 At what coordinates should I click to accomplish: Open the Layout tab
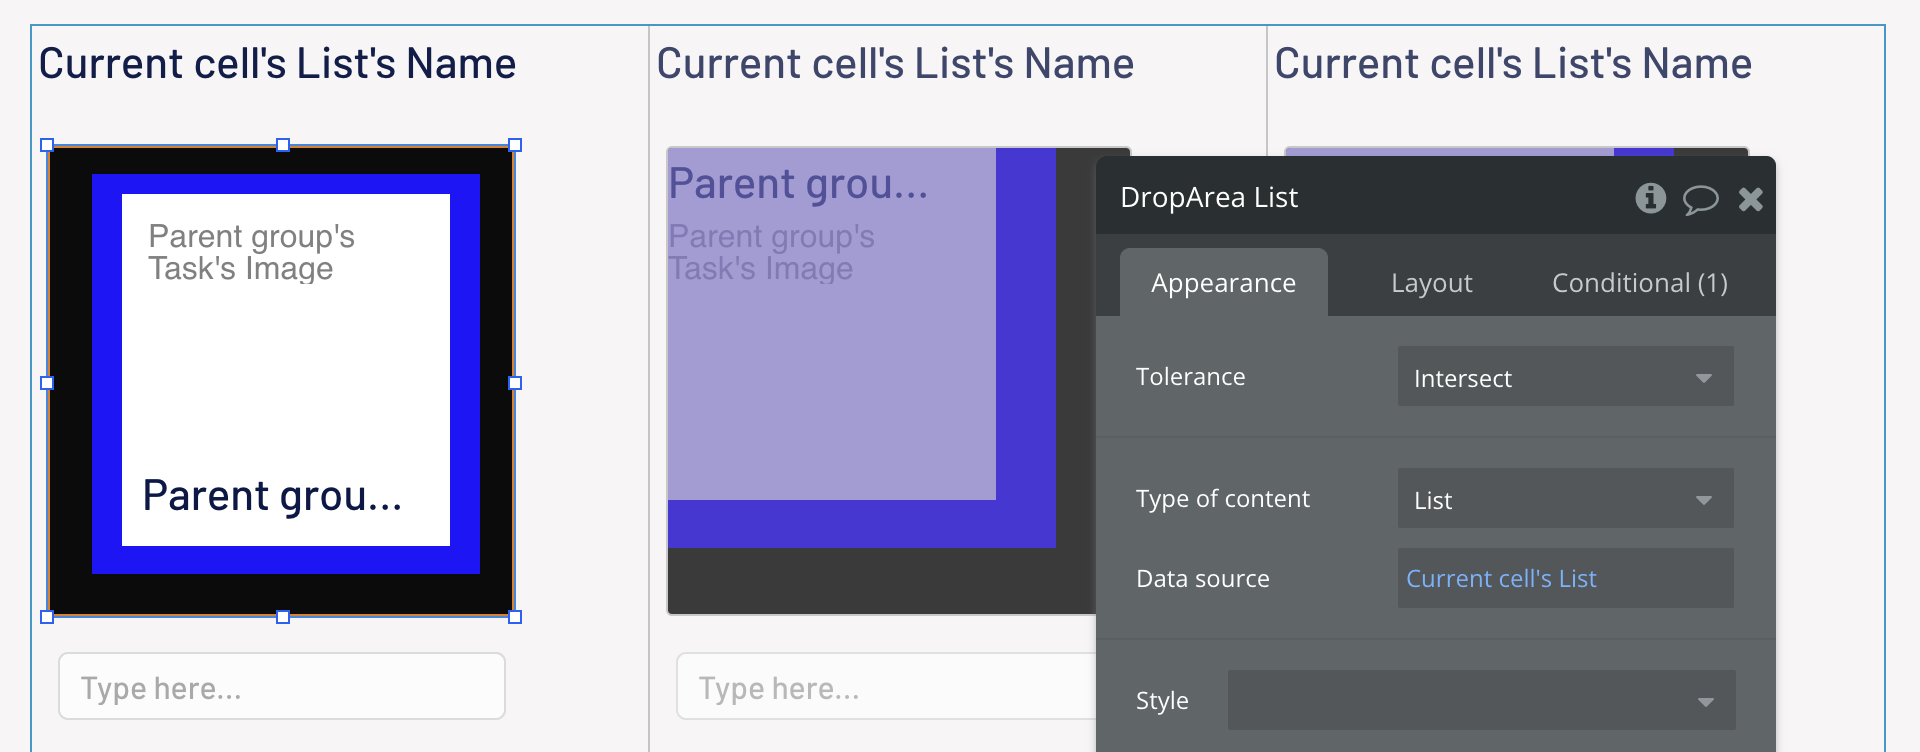[x=1431, y=283]
